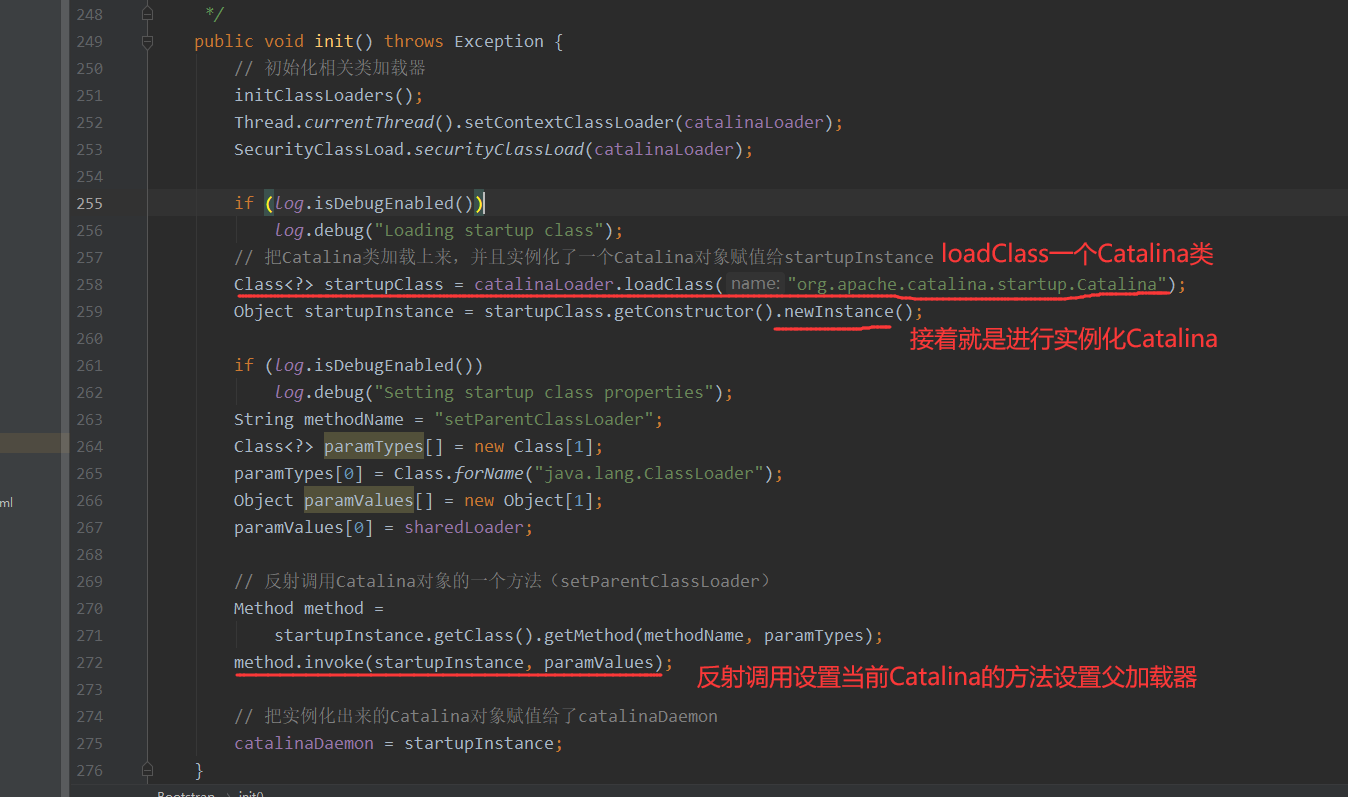Click the throws keyword on line 249

(x=414, y=41)
